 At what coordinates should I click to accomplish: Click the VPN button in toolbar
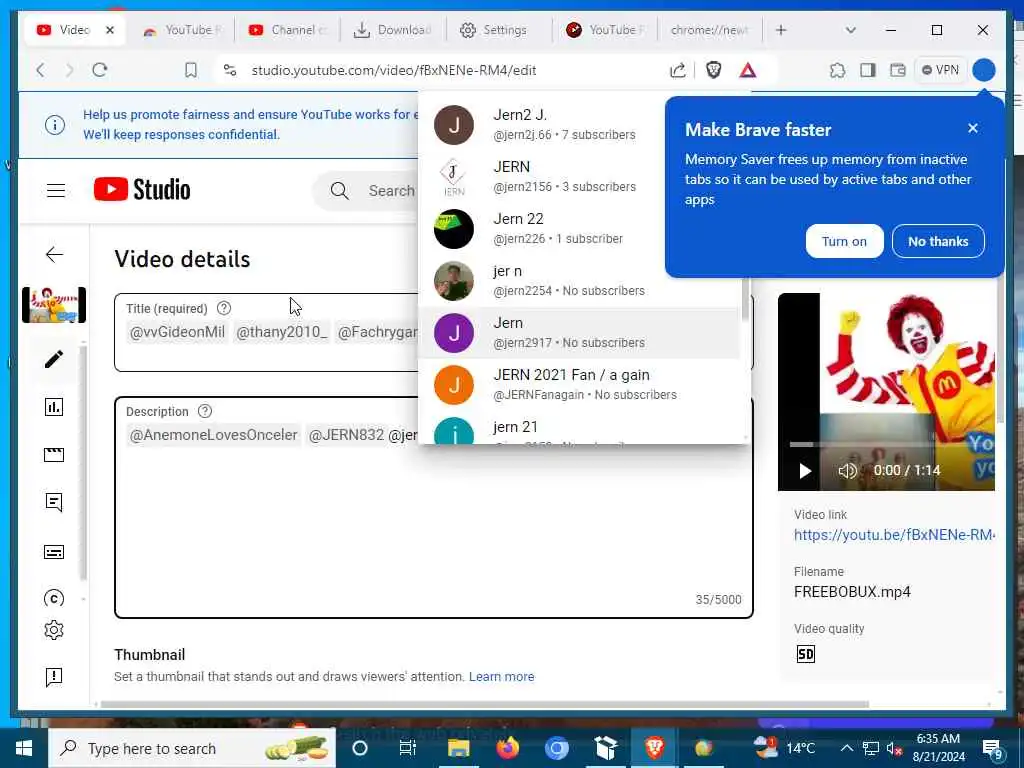pos(940,70)
